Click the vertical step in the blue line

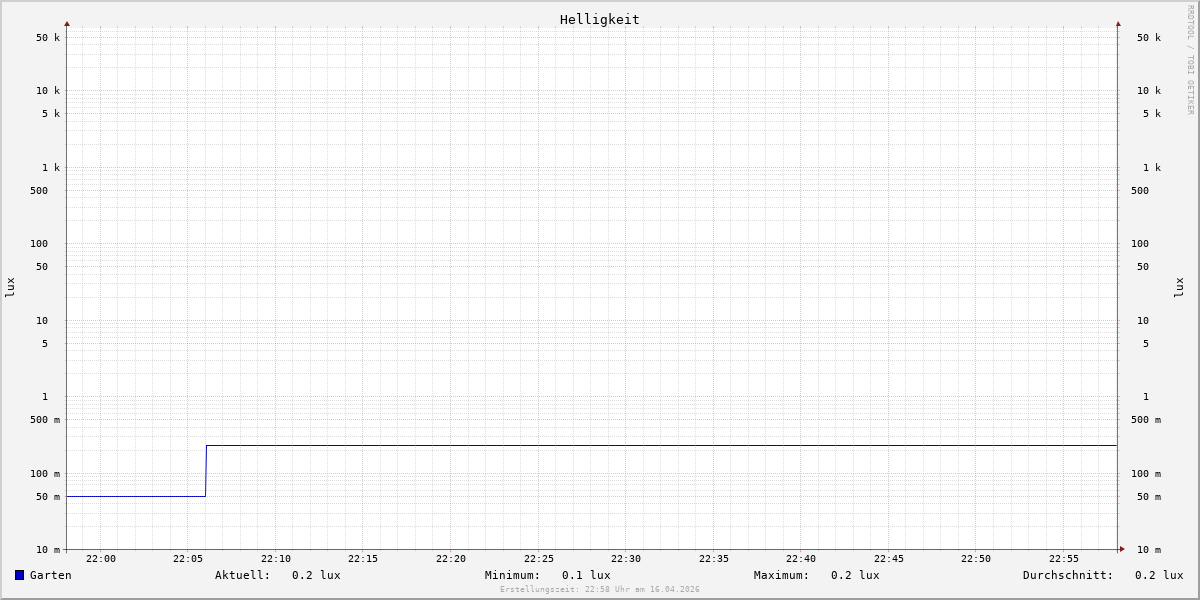pyautogui.click(x=206, y=470)
